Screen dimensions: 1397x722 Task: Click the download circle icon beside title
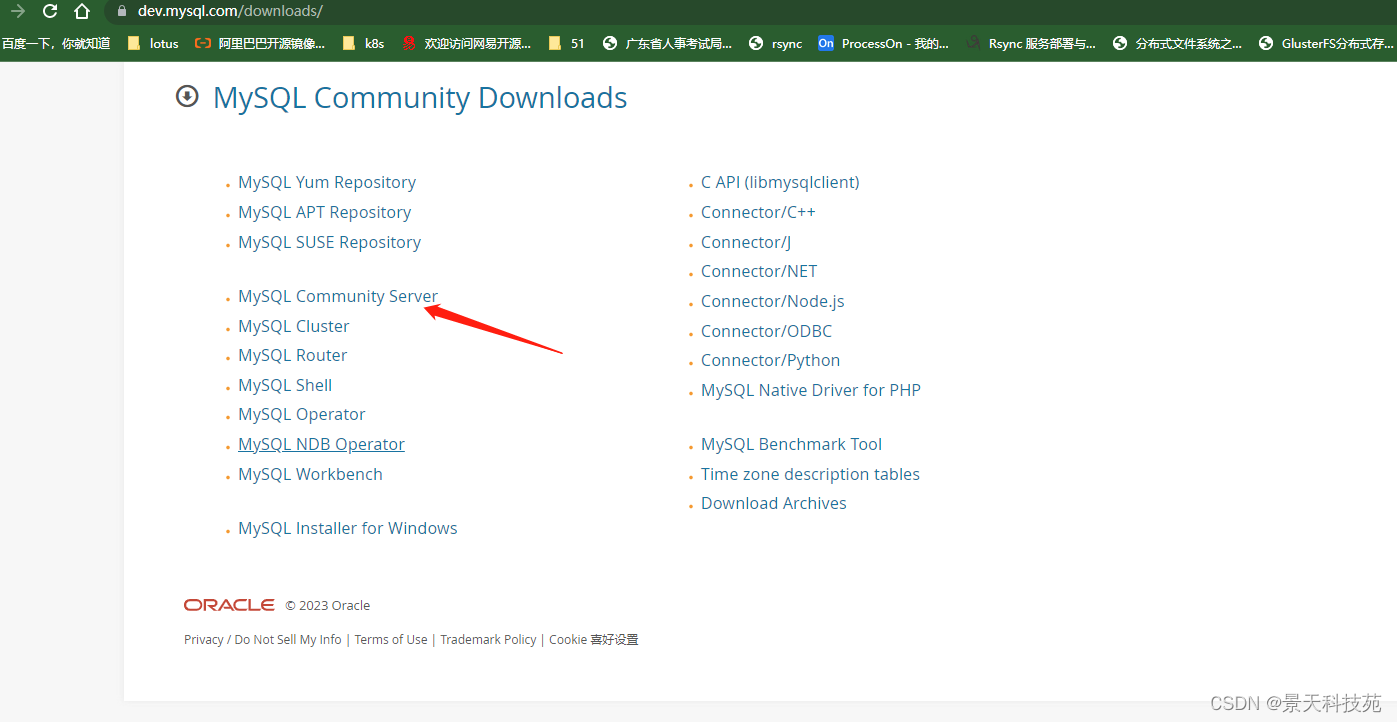point(187,96)
